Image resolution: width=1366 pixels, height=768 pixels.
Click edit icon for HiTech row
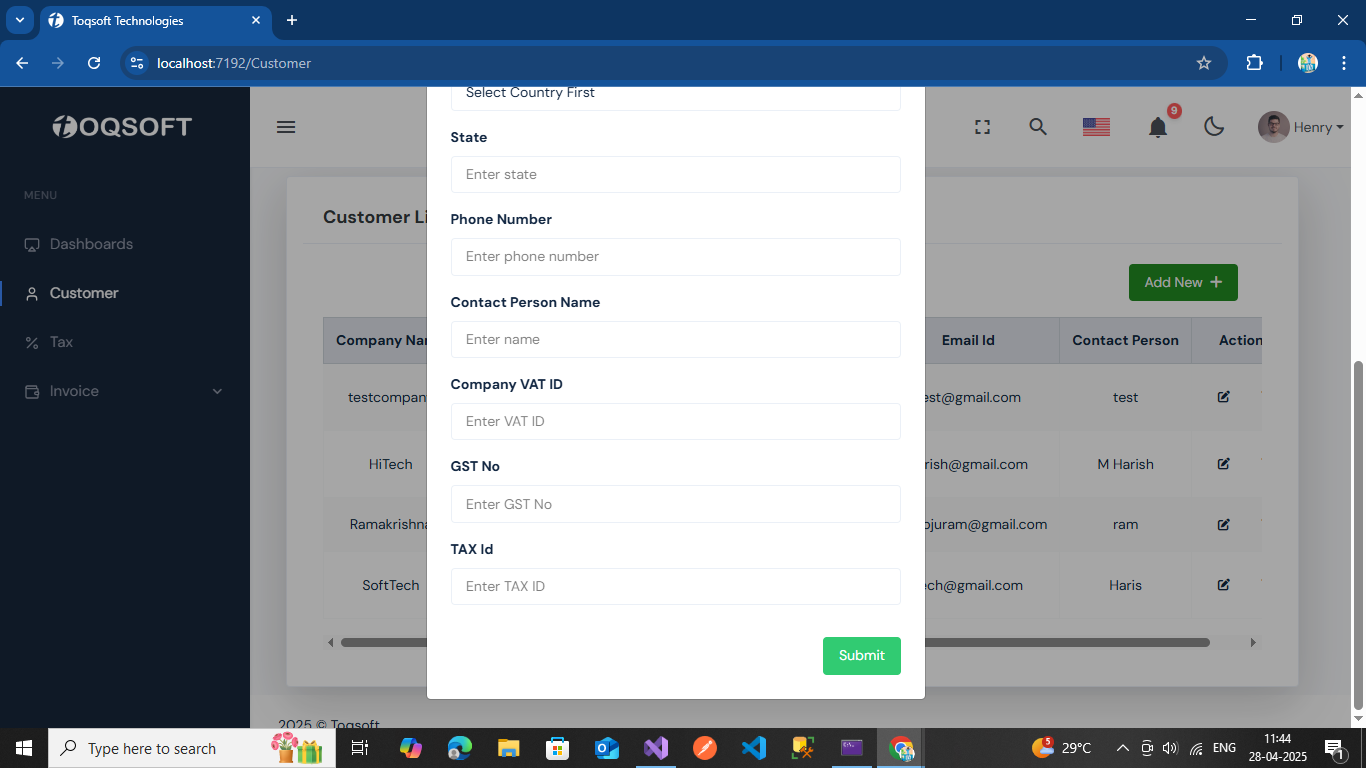click(1223, 464)
